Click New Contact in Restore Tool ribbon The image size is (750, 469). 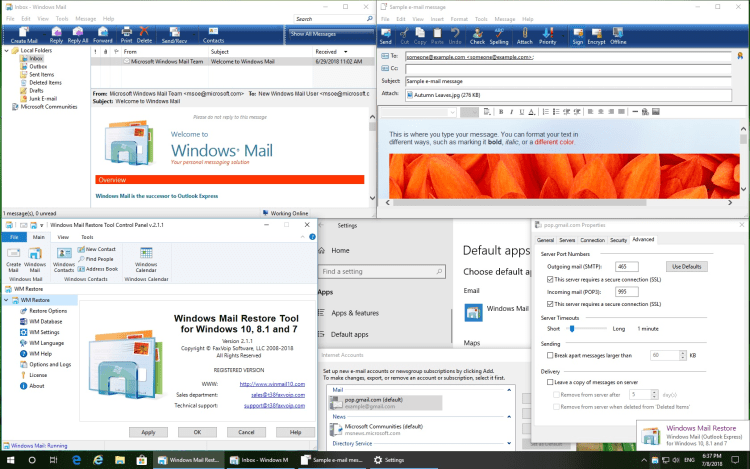pos(97,249)
